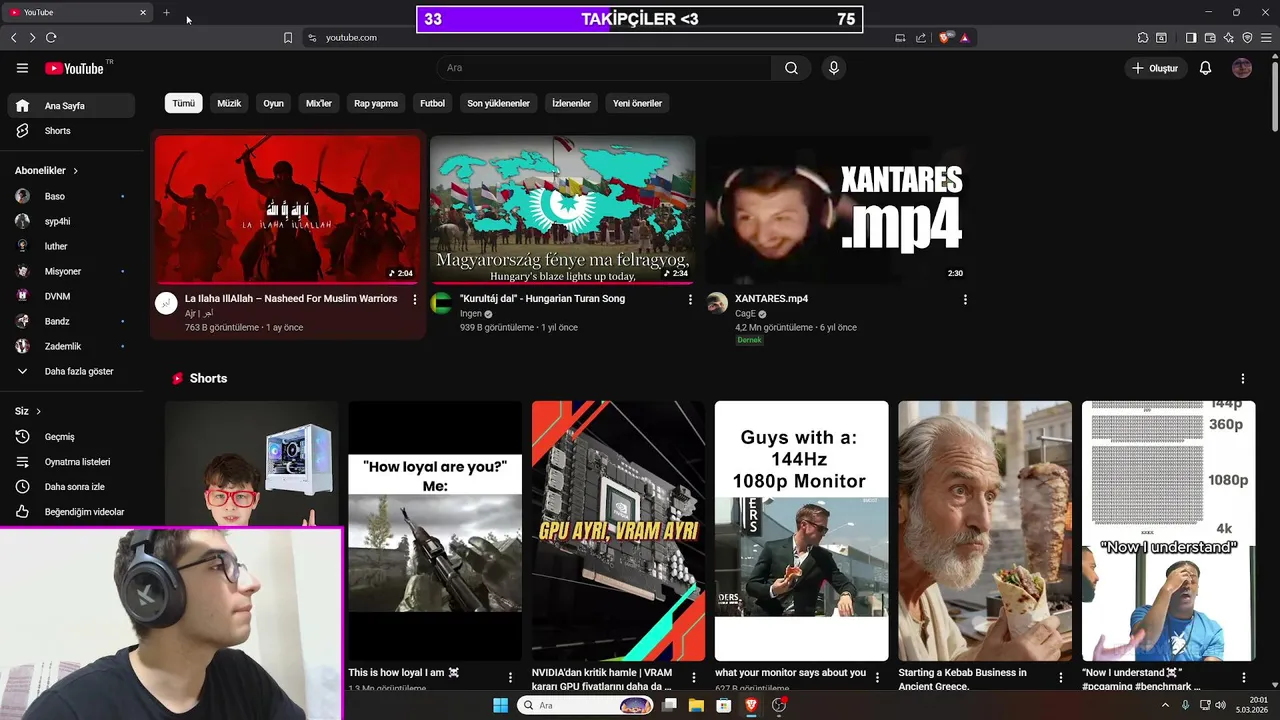Open Geçmiş history in the sidebar
Image resolution: width=1280 pixels, height=720 pixels.
71,437
